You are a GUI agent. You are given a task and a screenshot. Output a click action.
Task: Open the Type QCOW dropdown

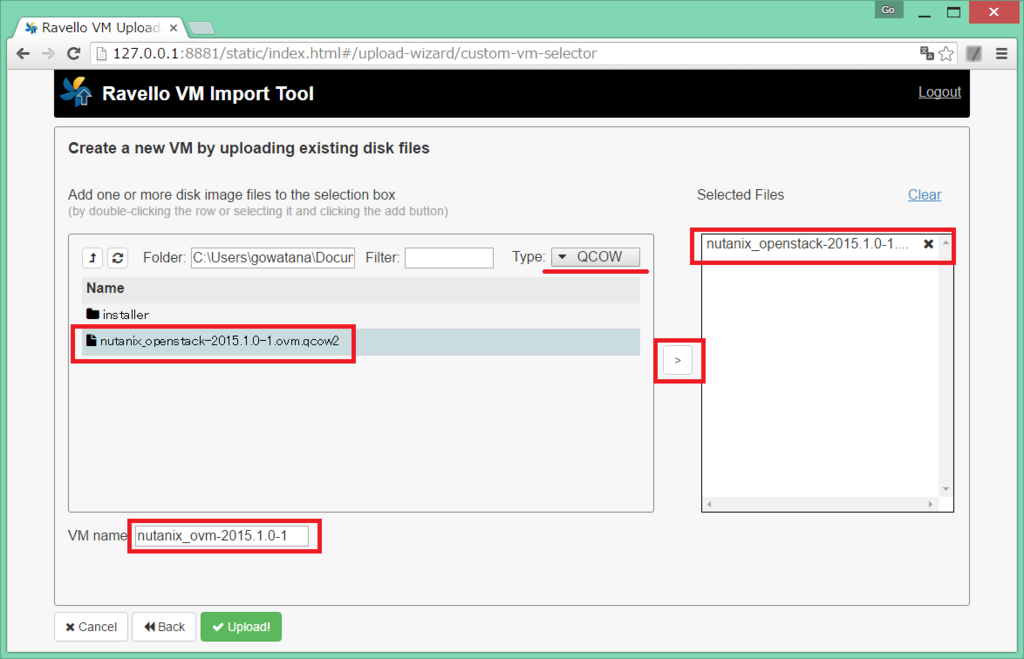[596, 257]
